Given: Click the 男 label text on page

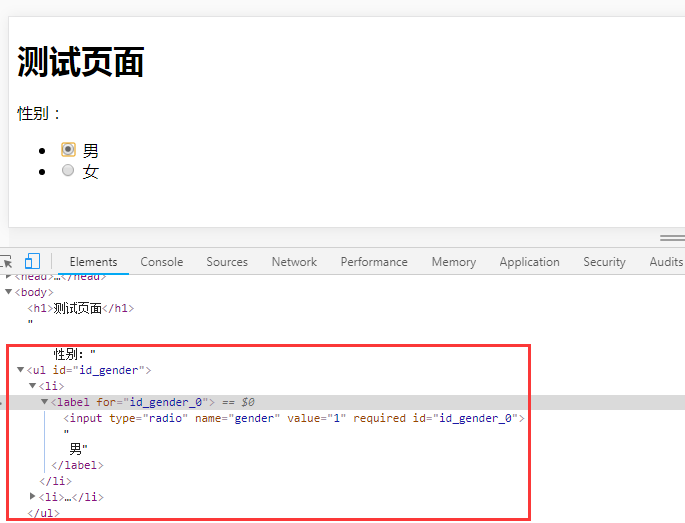Looking at the screenshot, I should point(90,151).
